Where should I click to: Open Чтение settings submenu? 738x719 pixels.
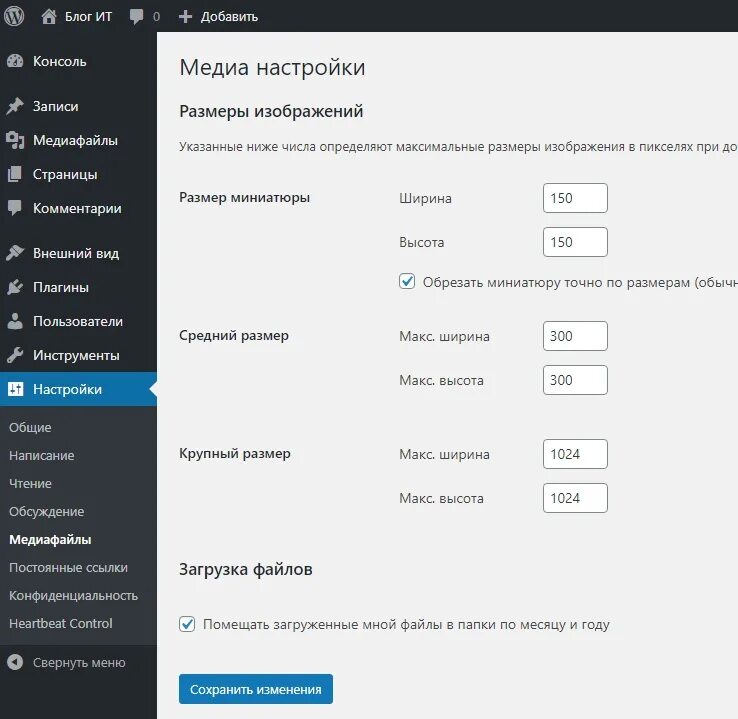30,483
